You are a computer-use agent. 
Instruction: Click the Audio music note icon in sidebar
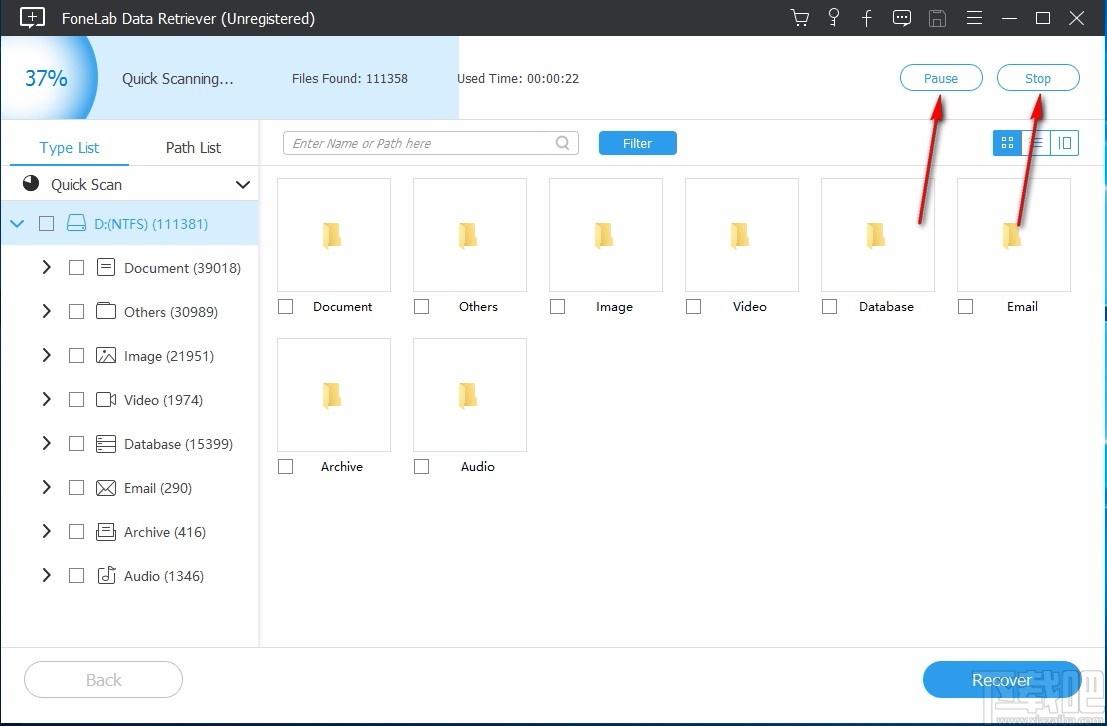click(106, 576)
